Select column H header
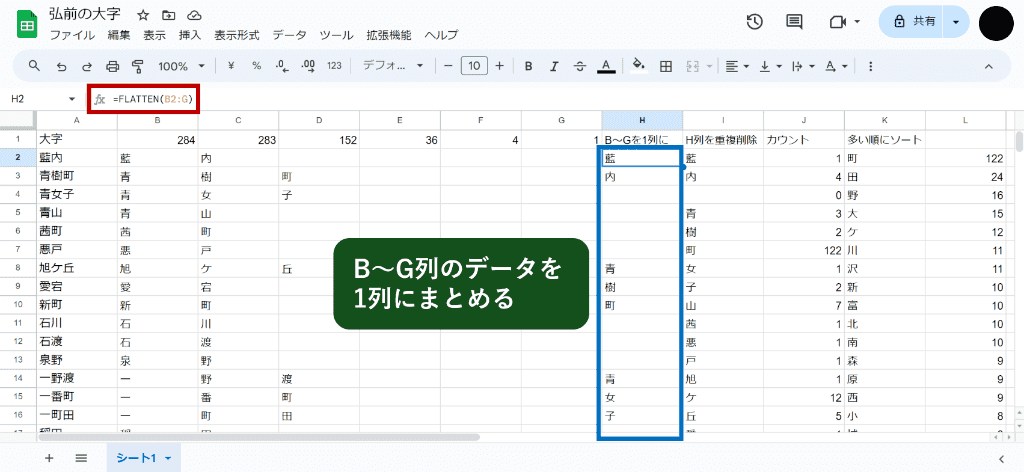This screenshot has width=1024, height=472. (642, 120)
